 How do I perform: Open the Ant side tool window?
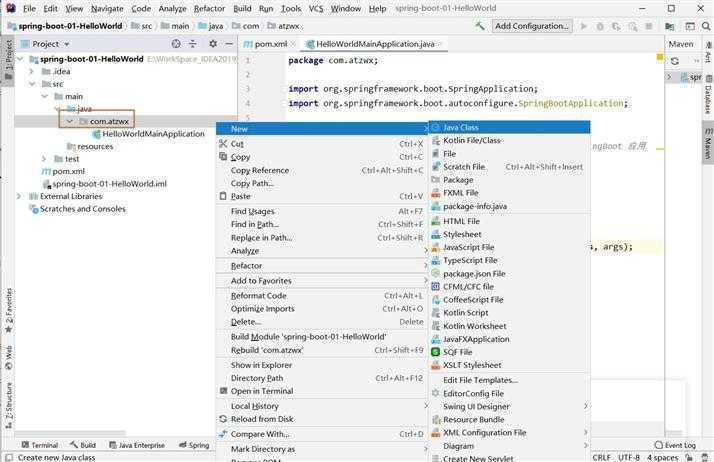coord(708,52)
